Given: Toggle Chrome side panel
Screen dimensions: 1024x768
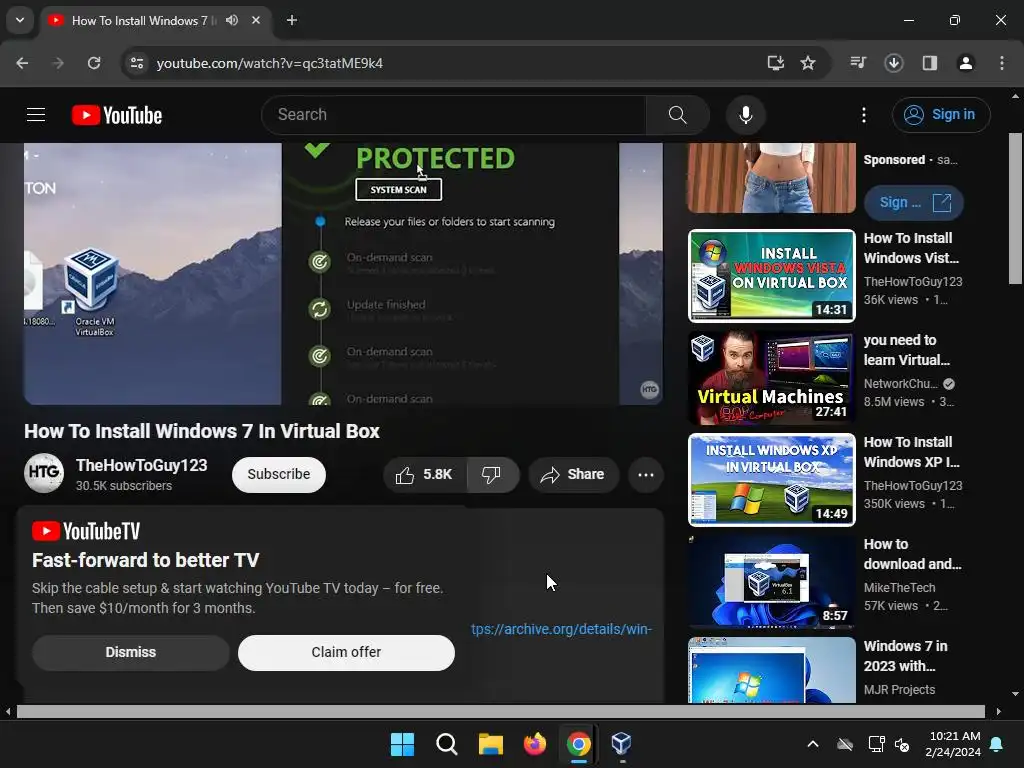Looking at the screenshot, I should 929,63.
